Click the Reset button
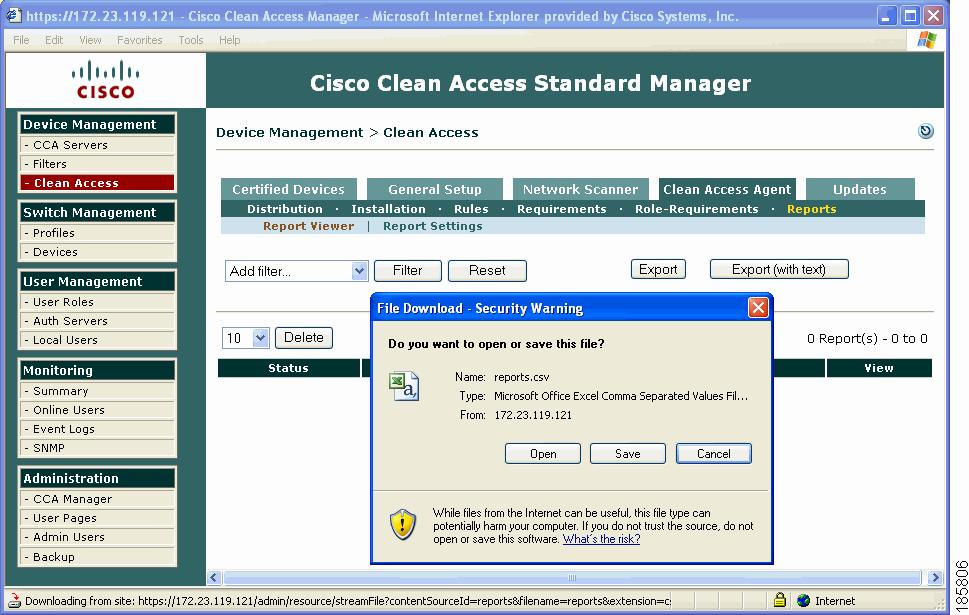969x615 pixels. tap(486, 271)
